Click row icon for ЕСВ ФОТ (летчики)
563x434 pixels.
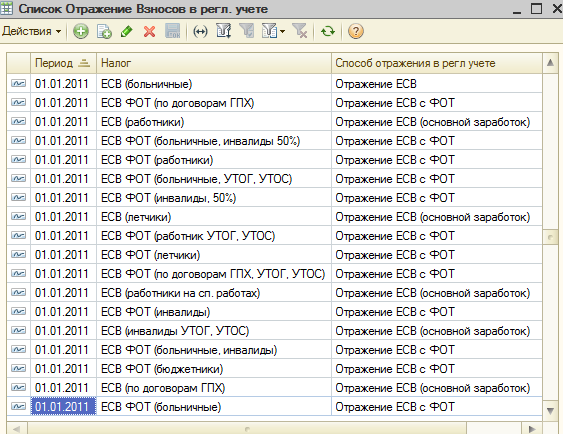coord(18,255)
